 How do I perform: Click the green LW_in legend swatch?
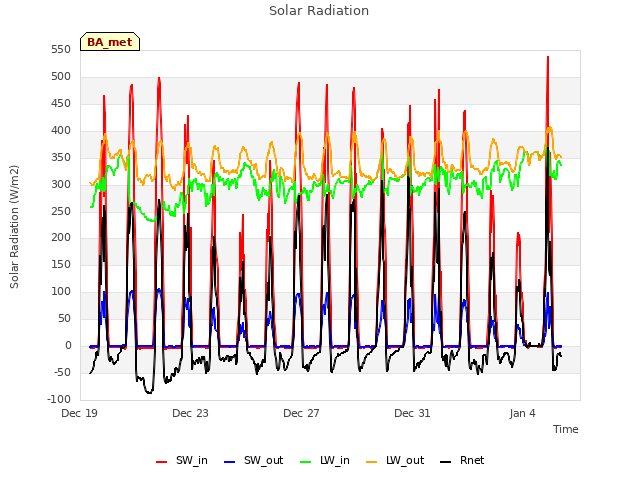306,462
